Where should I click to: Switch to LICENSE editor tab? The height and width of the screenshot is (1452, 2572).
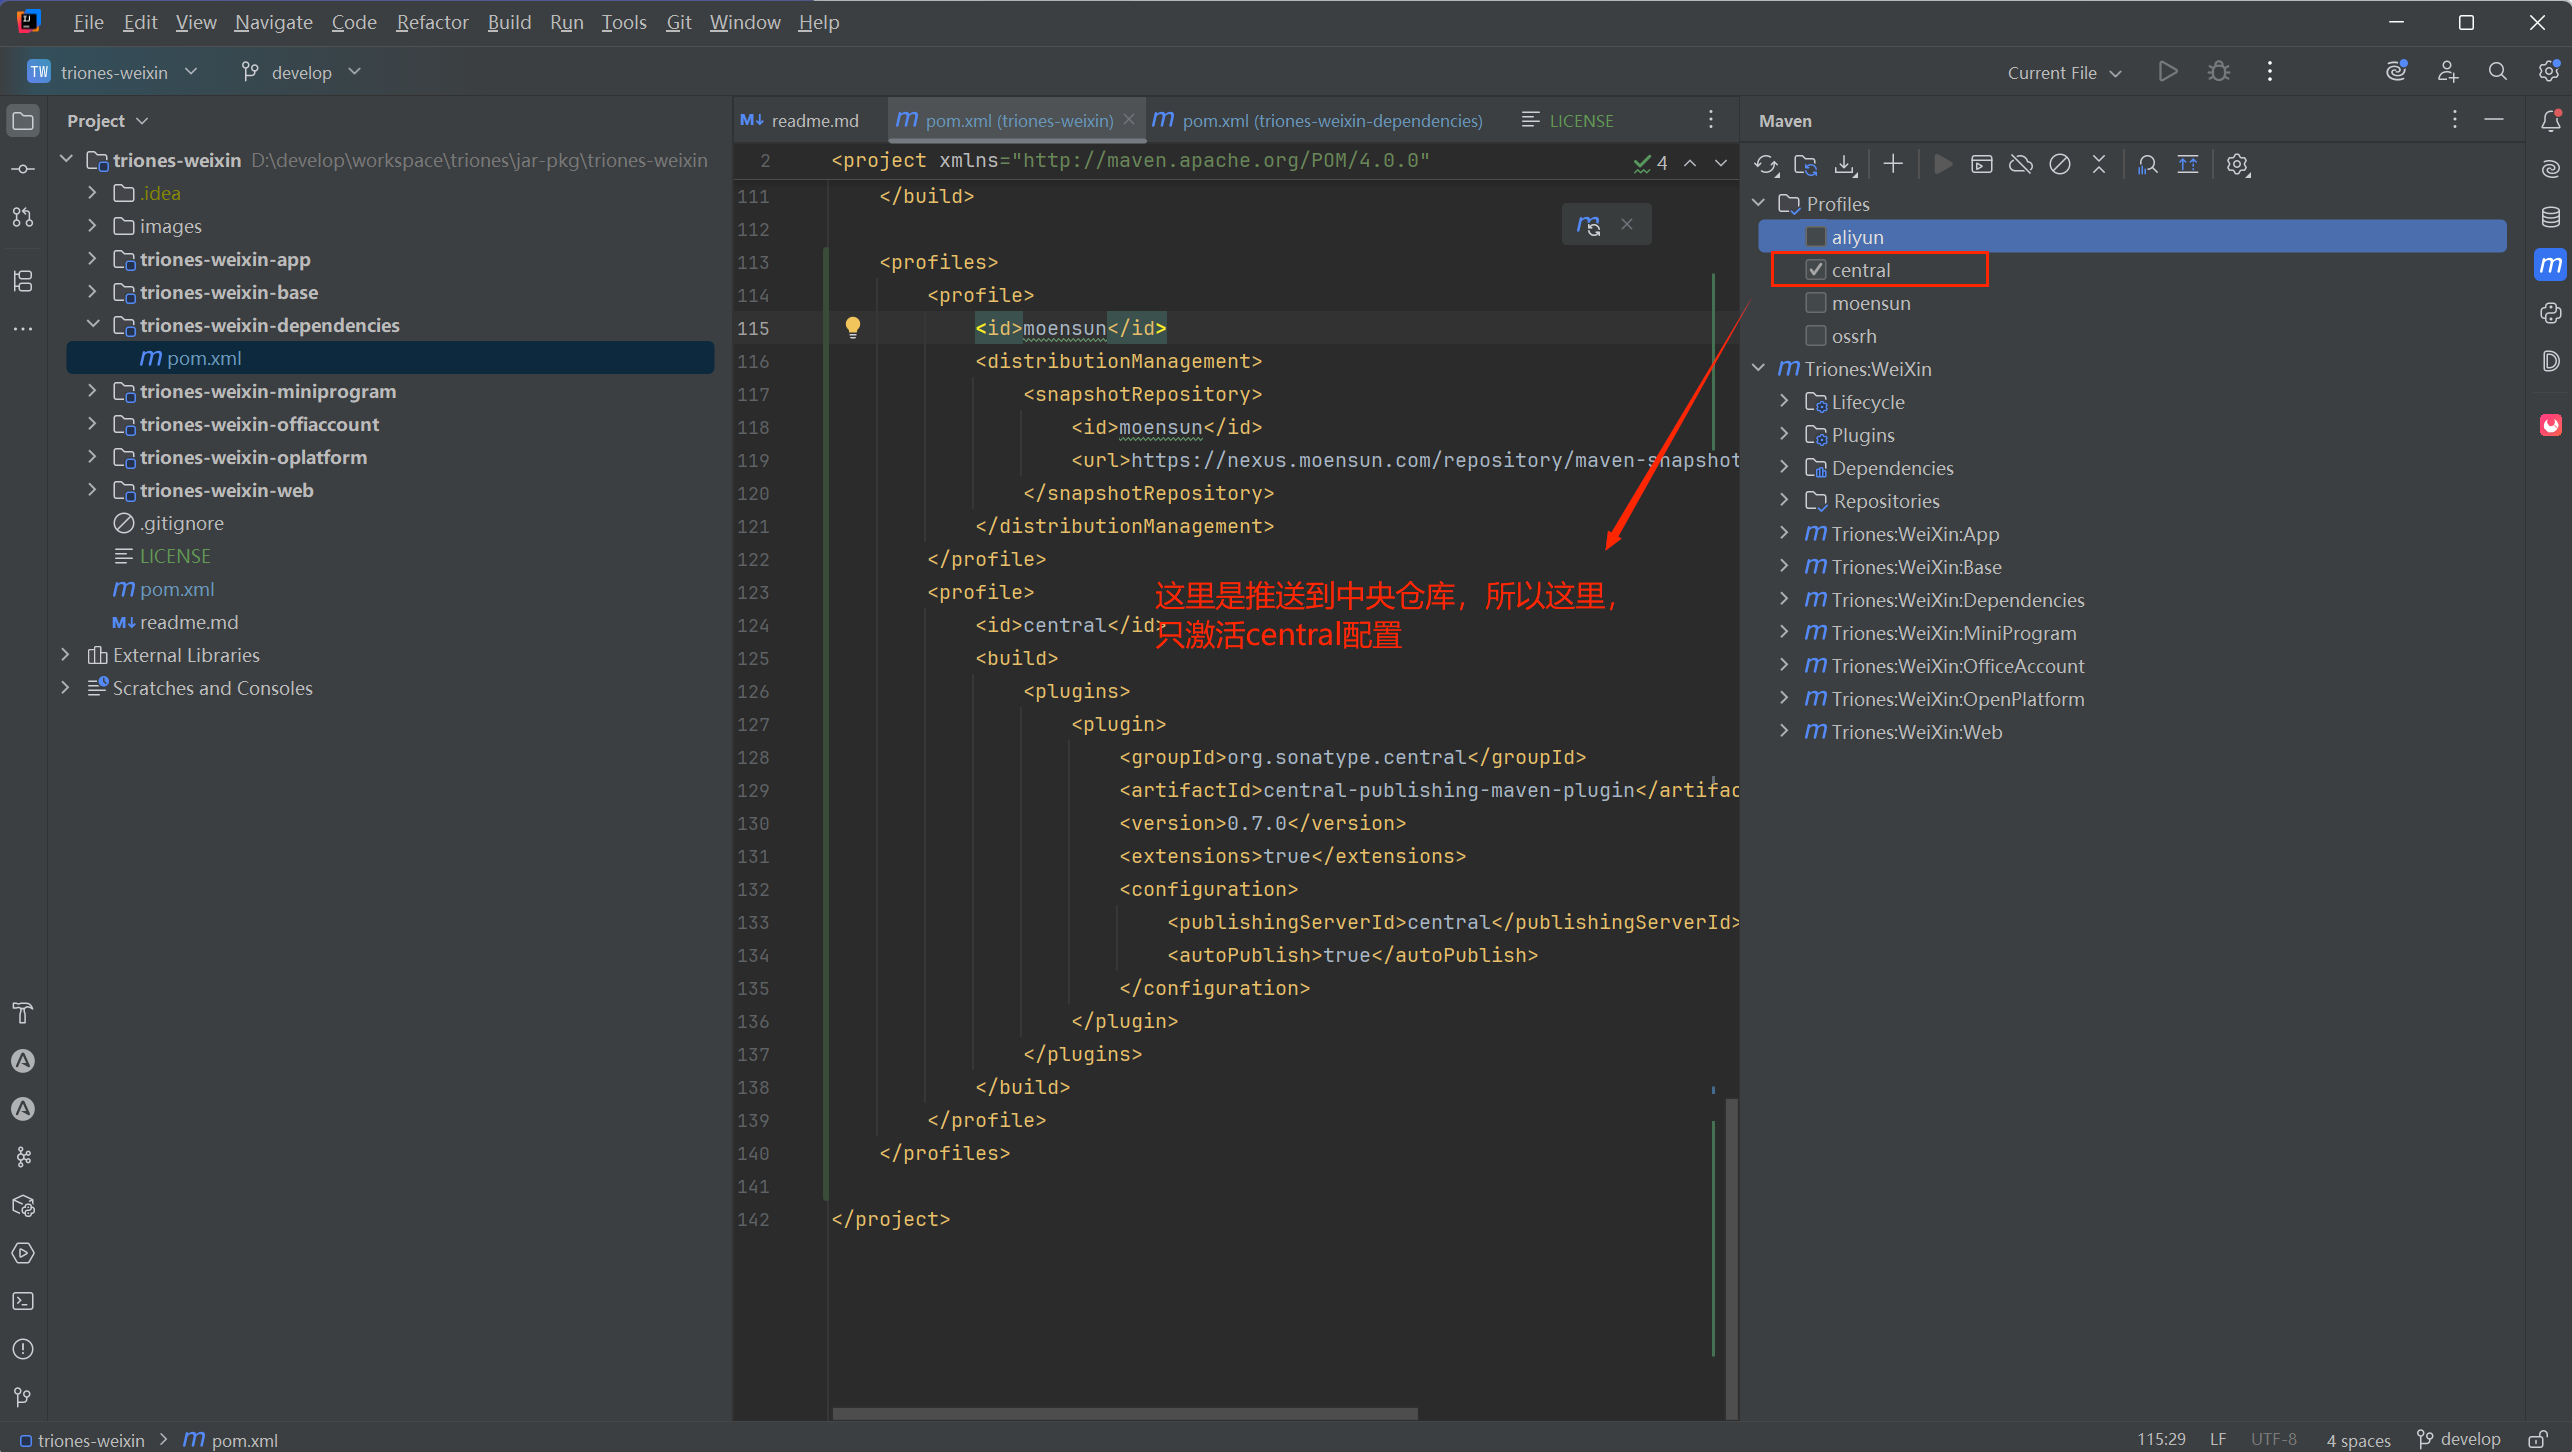pos(1567,121)
